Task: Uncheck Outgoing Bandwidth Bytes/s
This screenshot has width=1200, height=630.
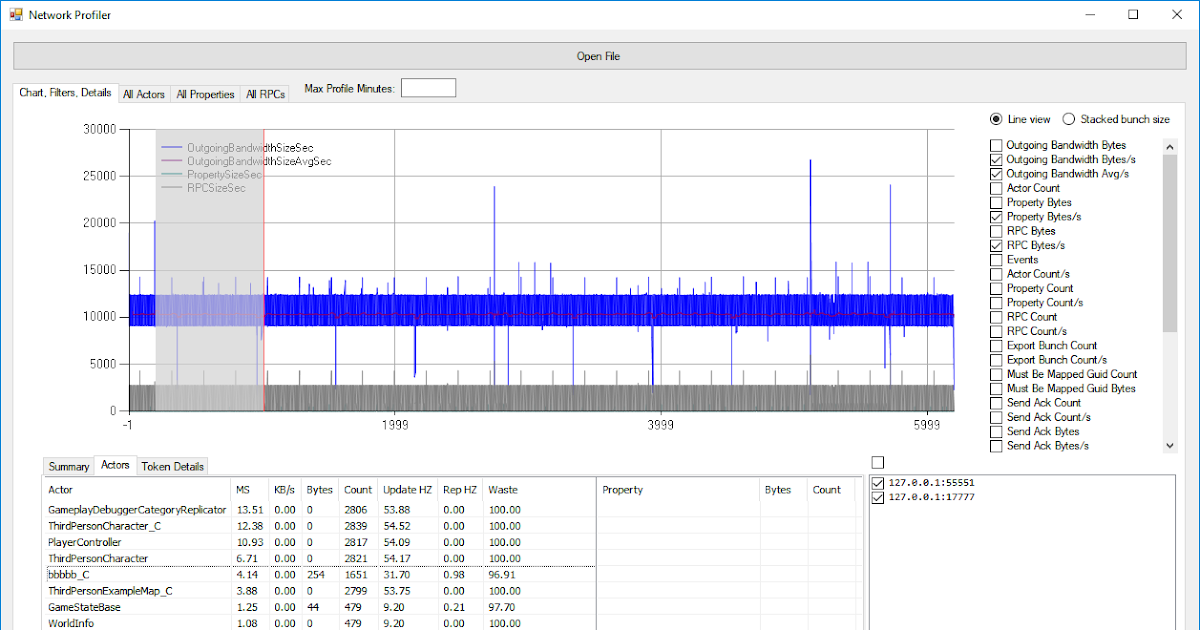Action: click(x=996, y=159)
